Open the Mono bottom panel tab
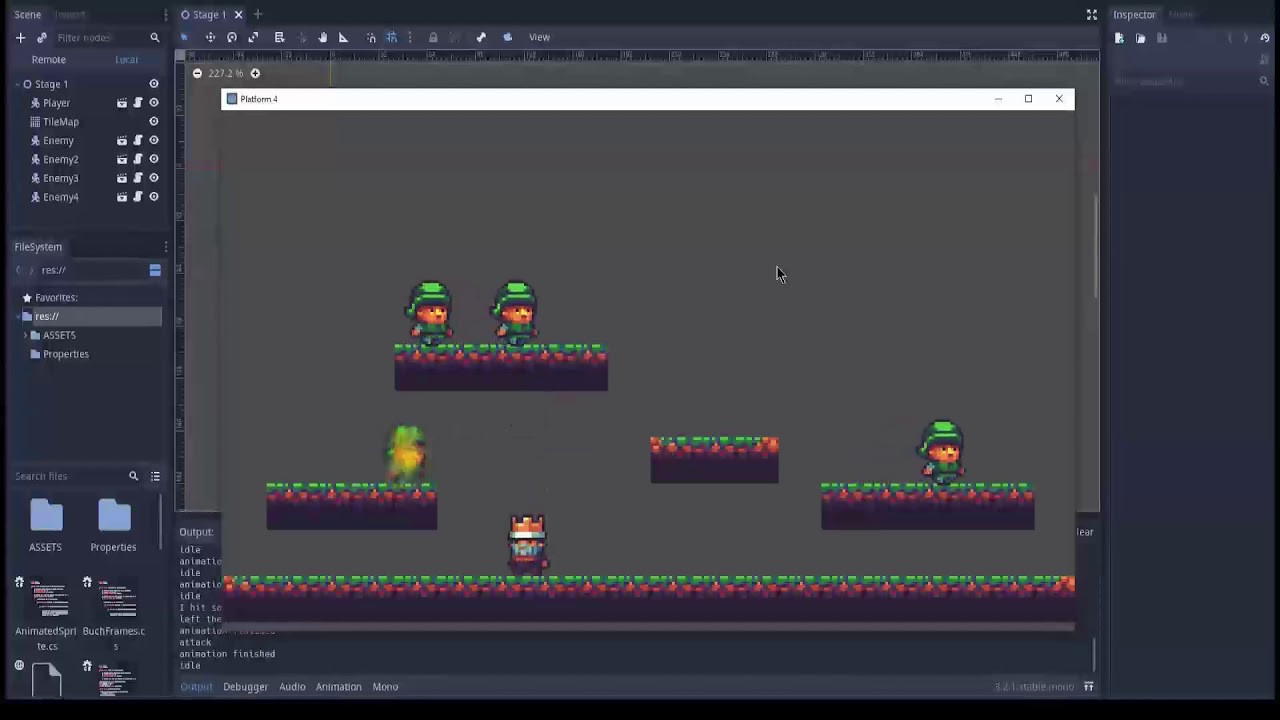 [x=385, y=687]
